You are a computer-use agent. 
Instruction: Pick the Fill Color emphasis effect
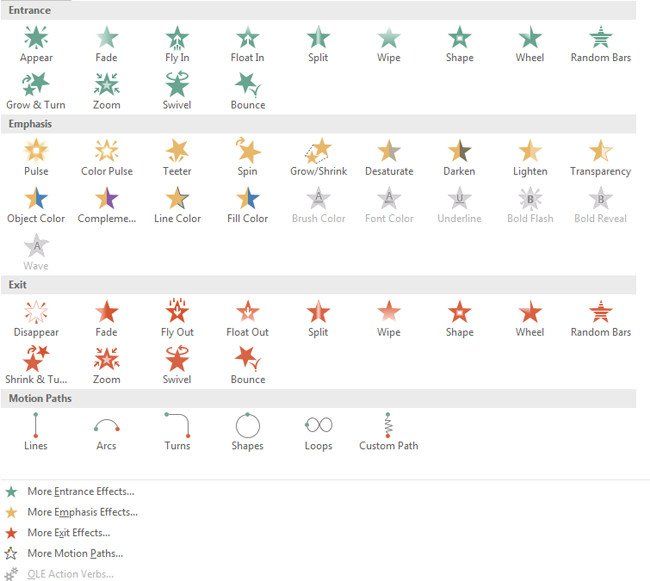[x=247, y=205]
